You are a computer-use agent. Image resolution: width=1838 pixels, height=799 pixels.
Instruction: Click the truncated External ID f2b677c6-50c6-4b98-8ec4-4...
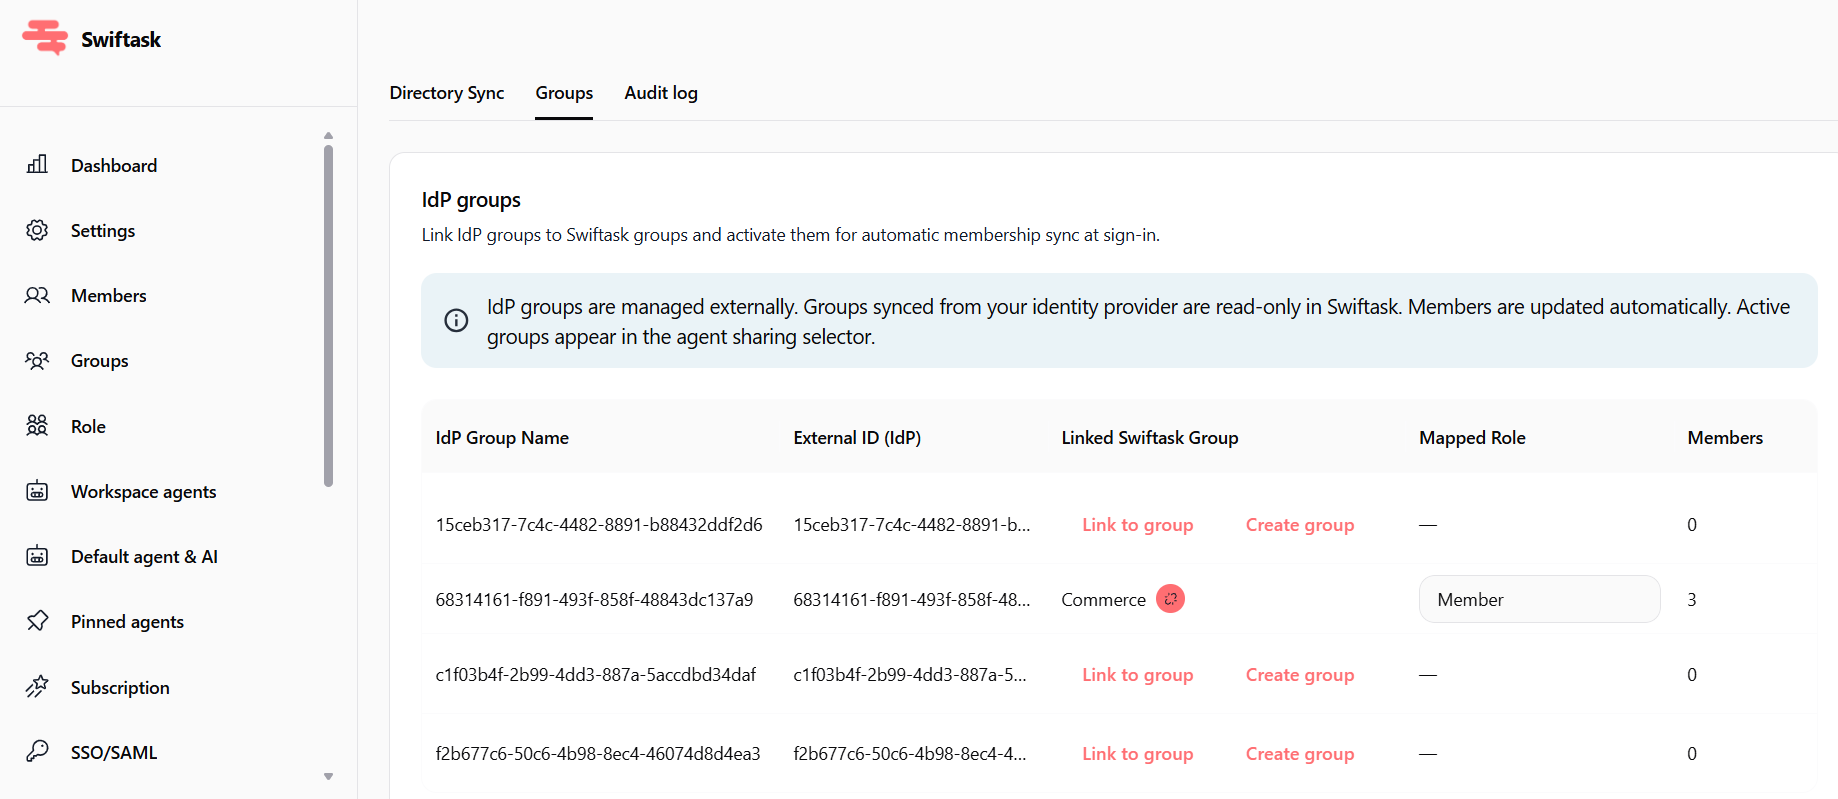coord(910,753)
